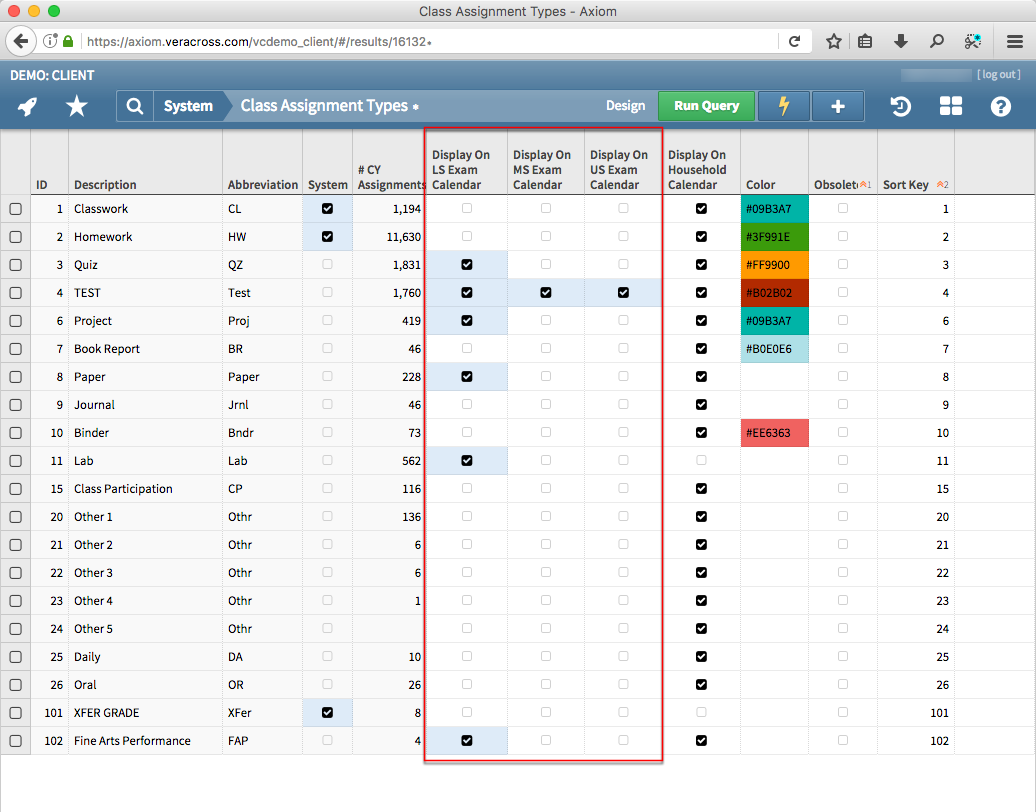Open the history clock icon
Image resolution: width=1036 pixels, height=812 pixels.
901,106
